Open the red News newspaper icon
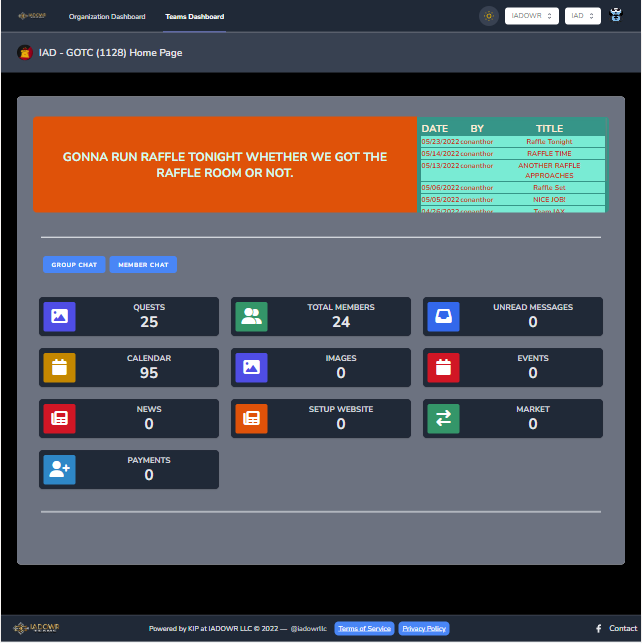The image size is (642, 643). 59,418
